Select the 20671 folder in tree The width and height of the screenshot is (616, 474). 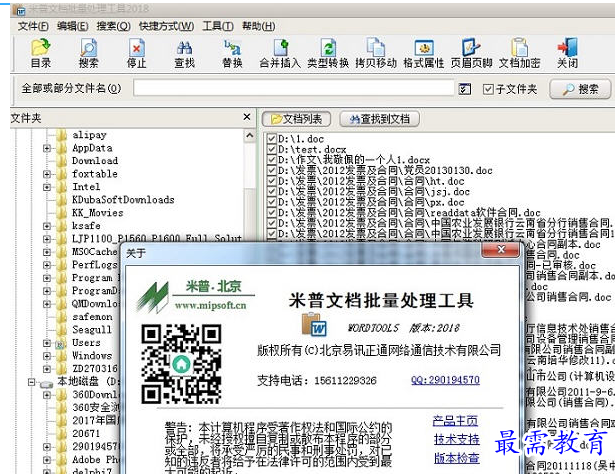click(x=86, y=434)
